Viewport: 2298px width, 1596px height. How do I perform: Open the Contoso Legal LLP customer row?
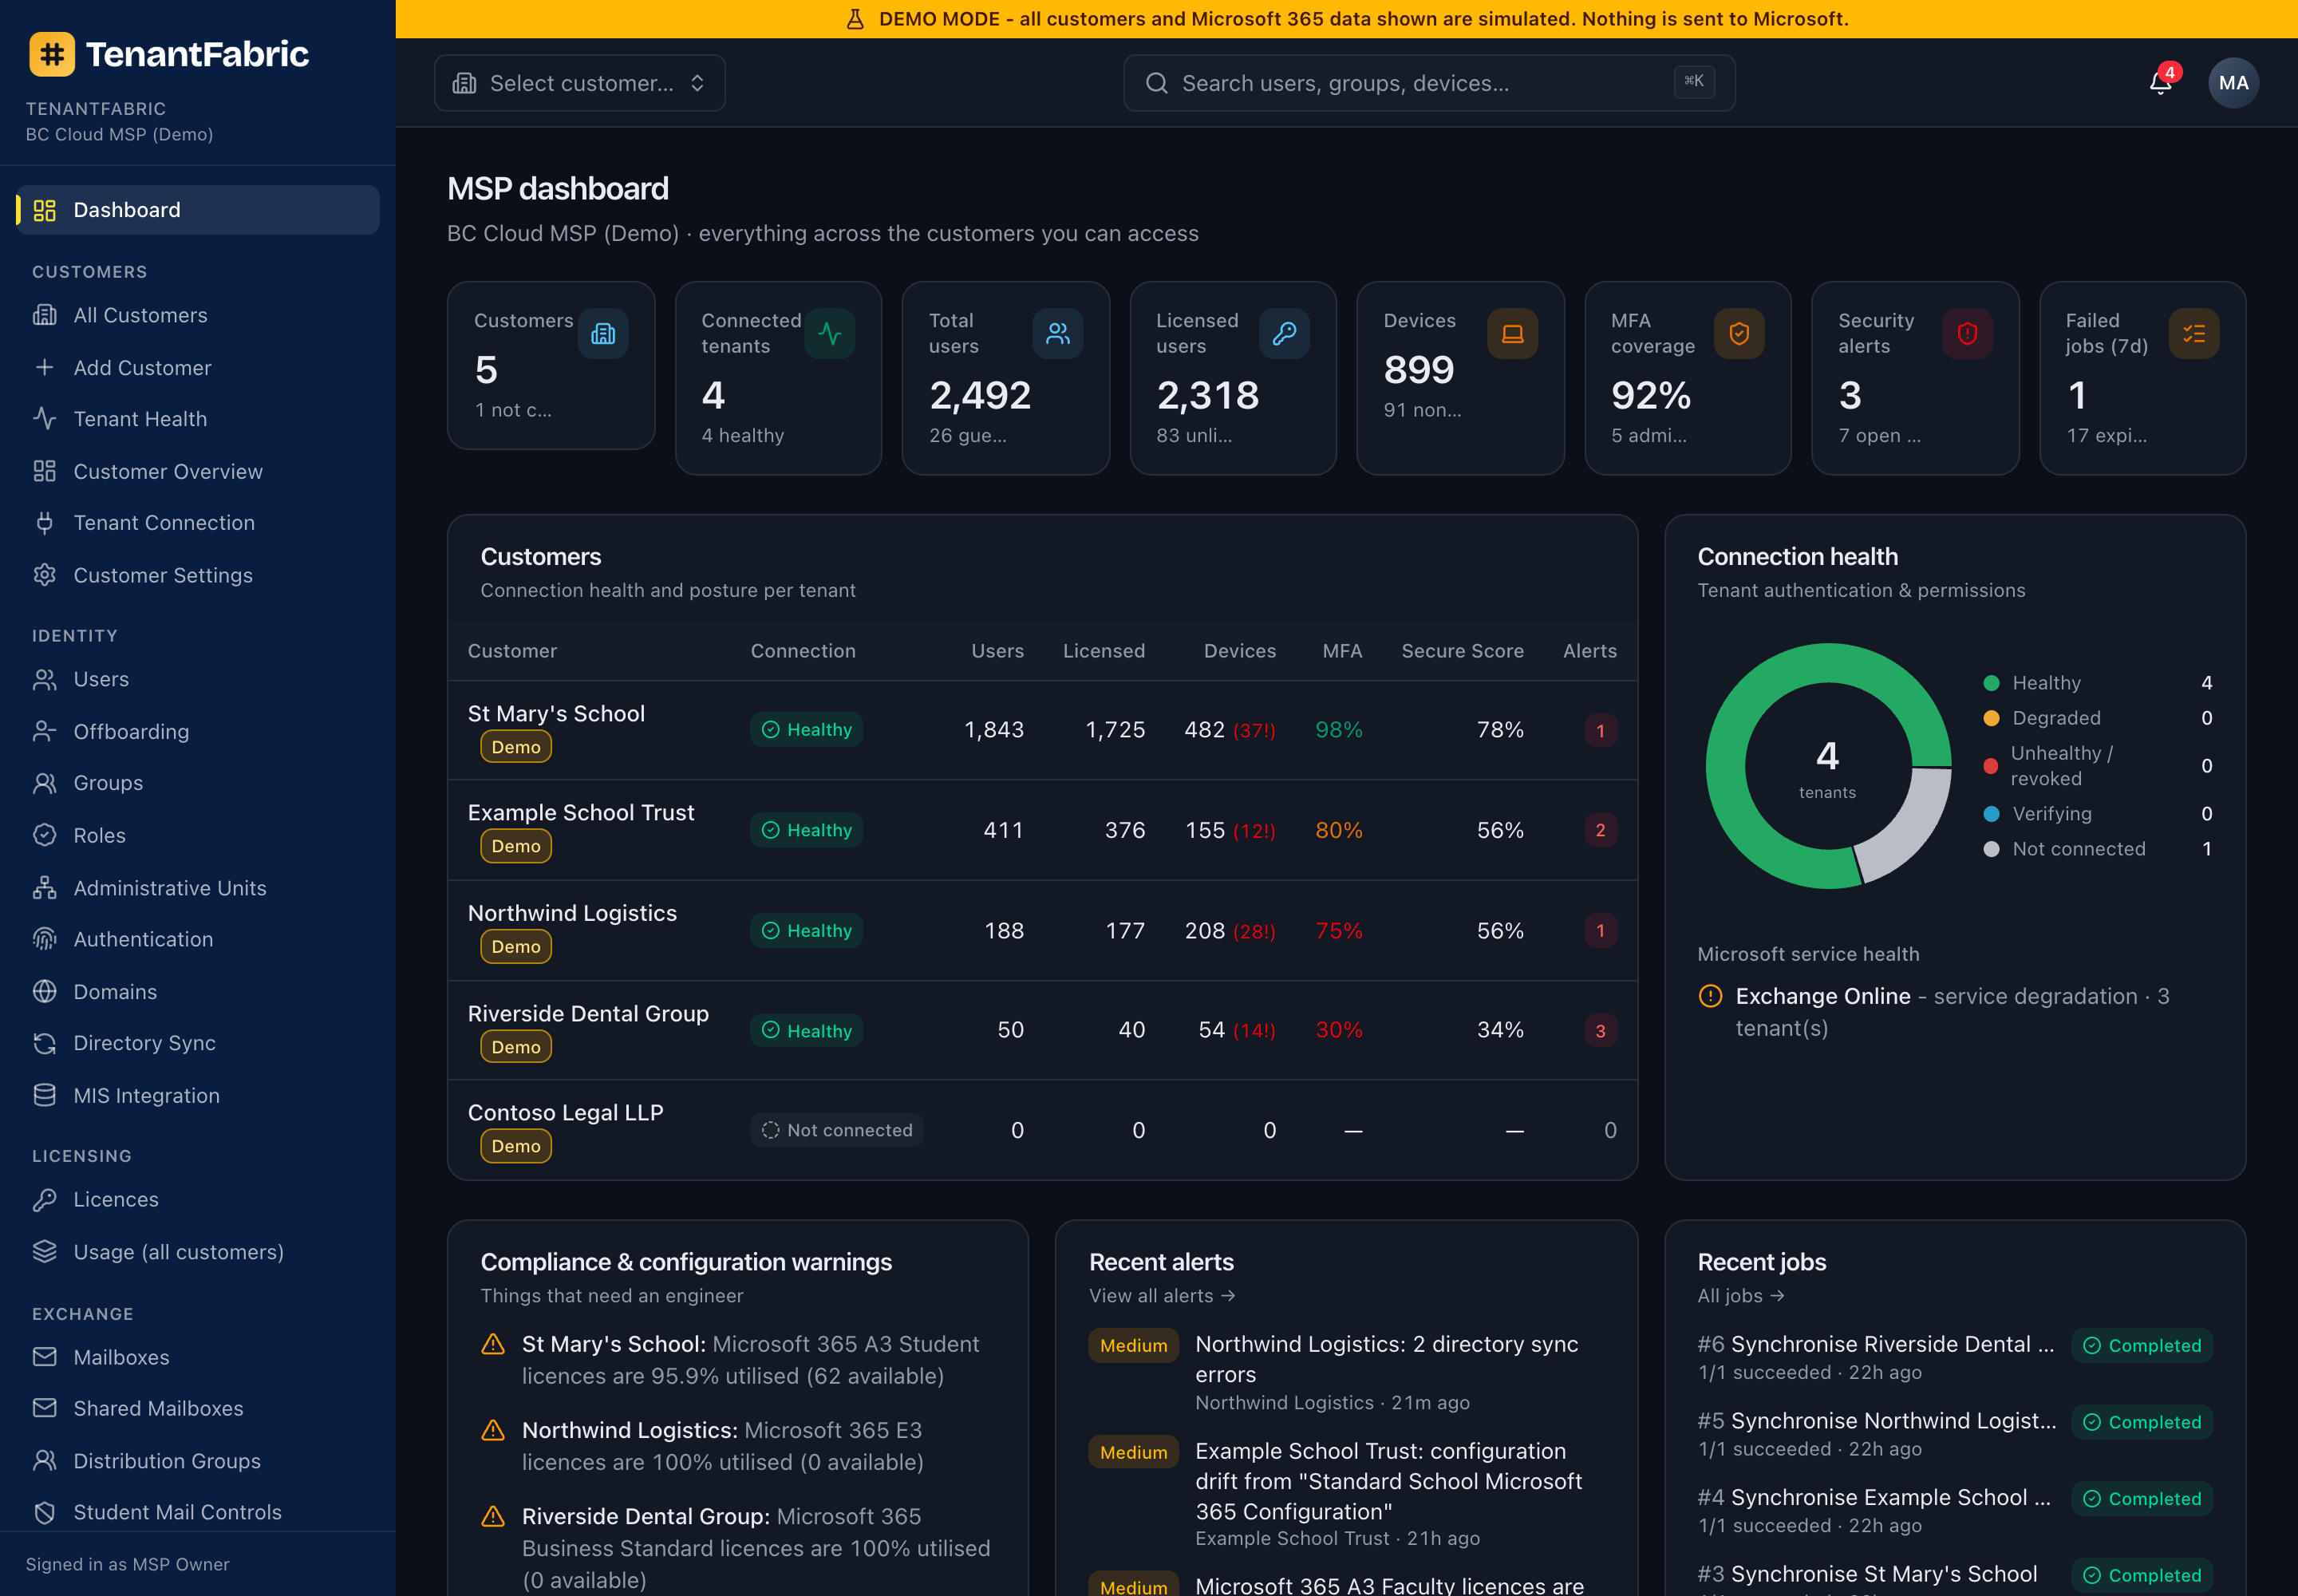(x=1042, y=1130)
